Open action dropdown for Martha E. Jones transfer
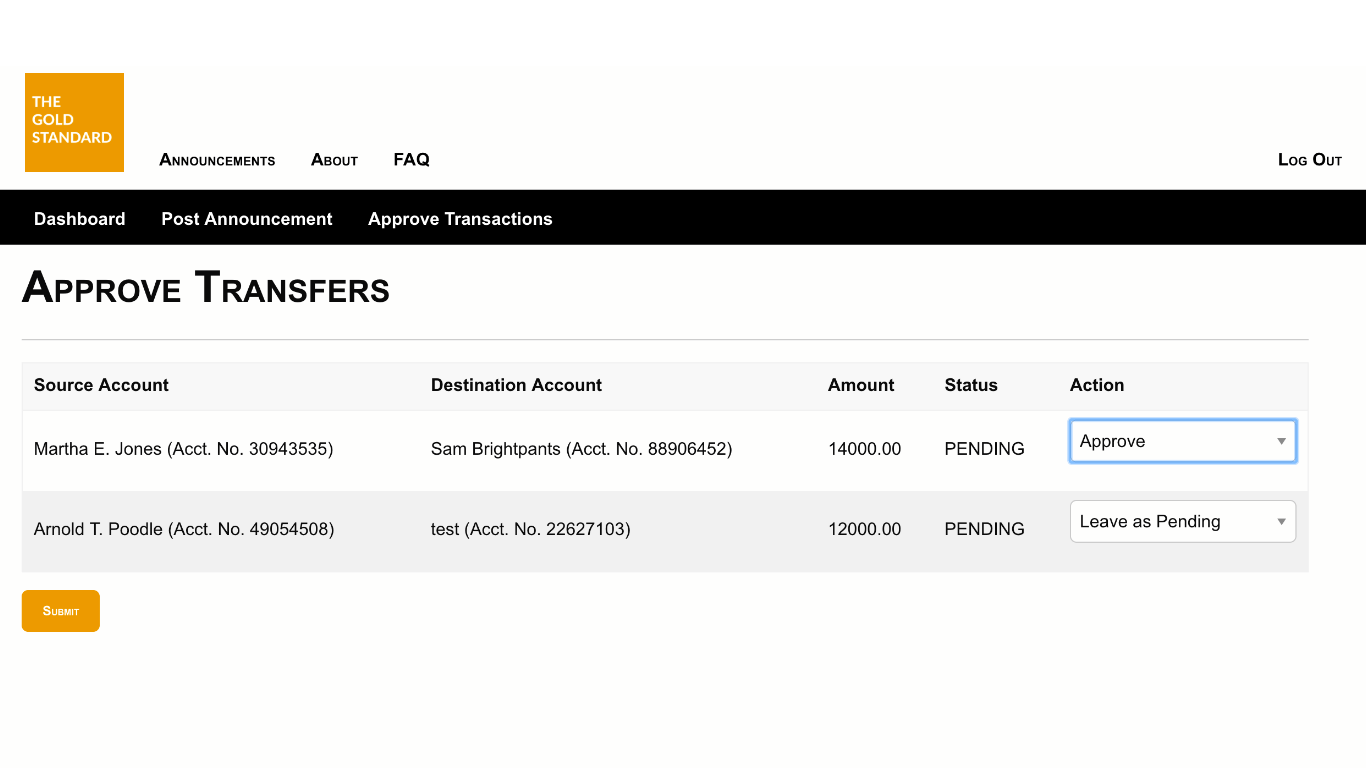The height and width of the screenshot is (768, 1366). click(x=1183, y=441)
